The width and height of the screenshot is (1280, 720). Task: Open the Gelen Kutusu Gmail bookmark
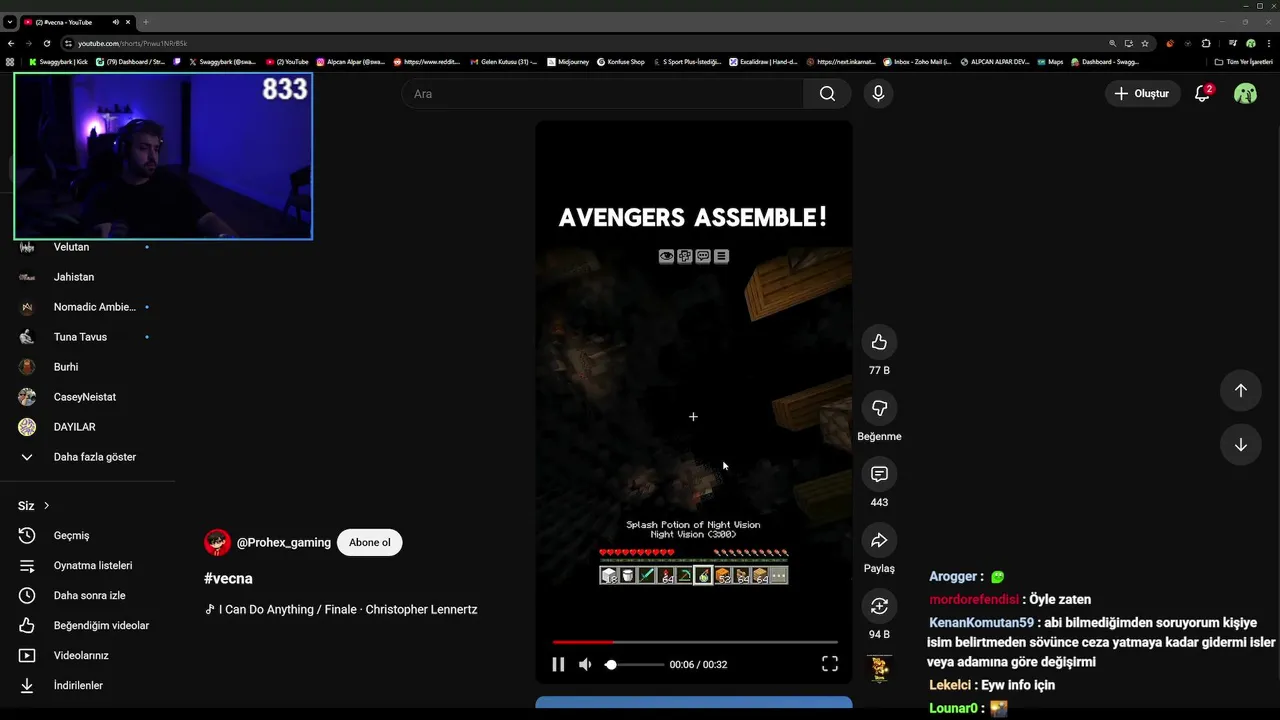coord(504,62)
